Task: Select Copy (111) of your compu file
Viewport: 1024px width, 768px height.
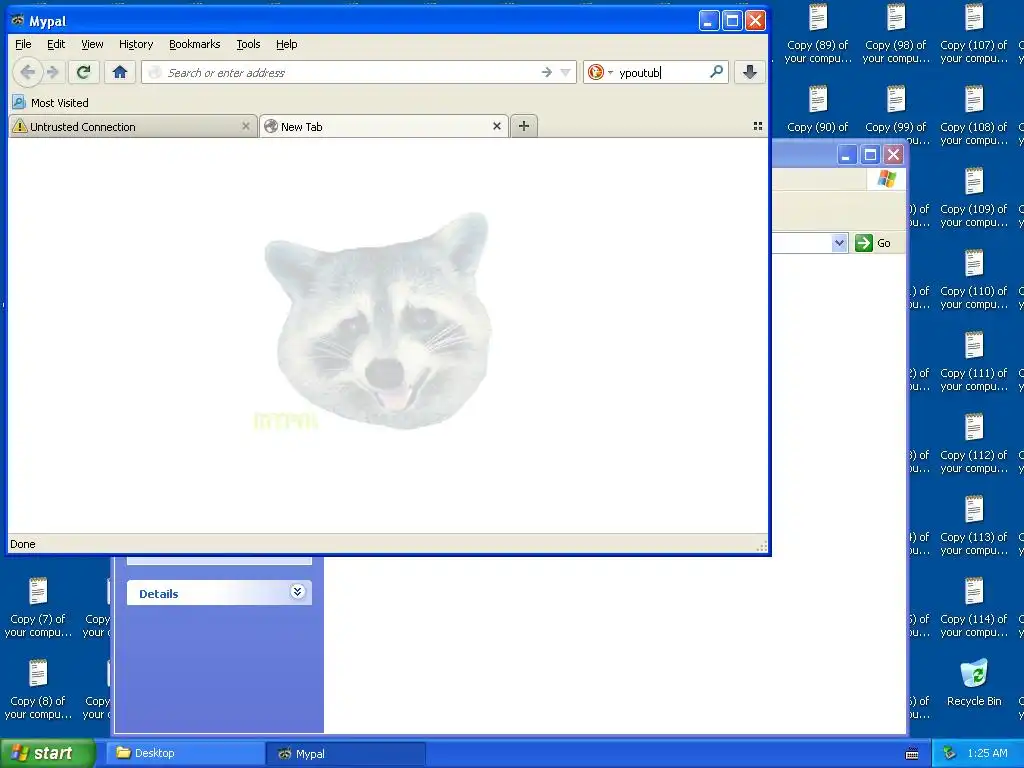Action: pos(974,361)
